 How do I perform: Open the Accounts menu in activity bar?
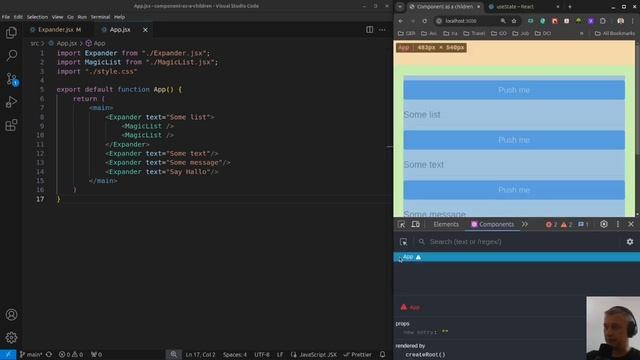coord(11,315)
